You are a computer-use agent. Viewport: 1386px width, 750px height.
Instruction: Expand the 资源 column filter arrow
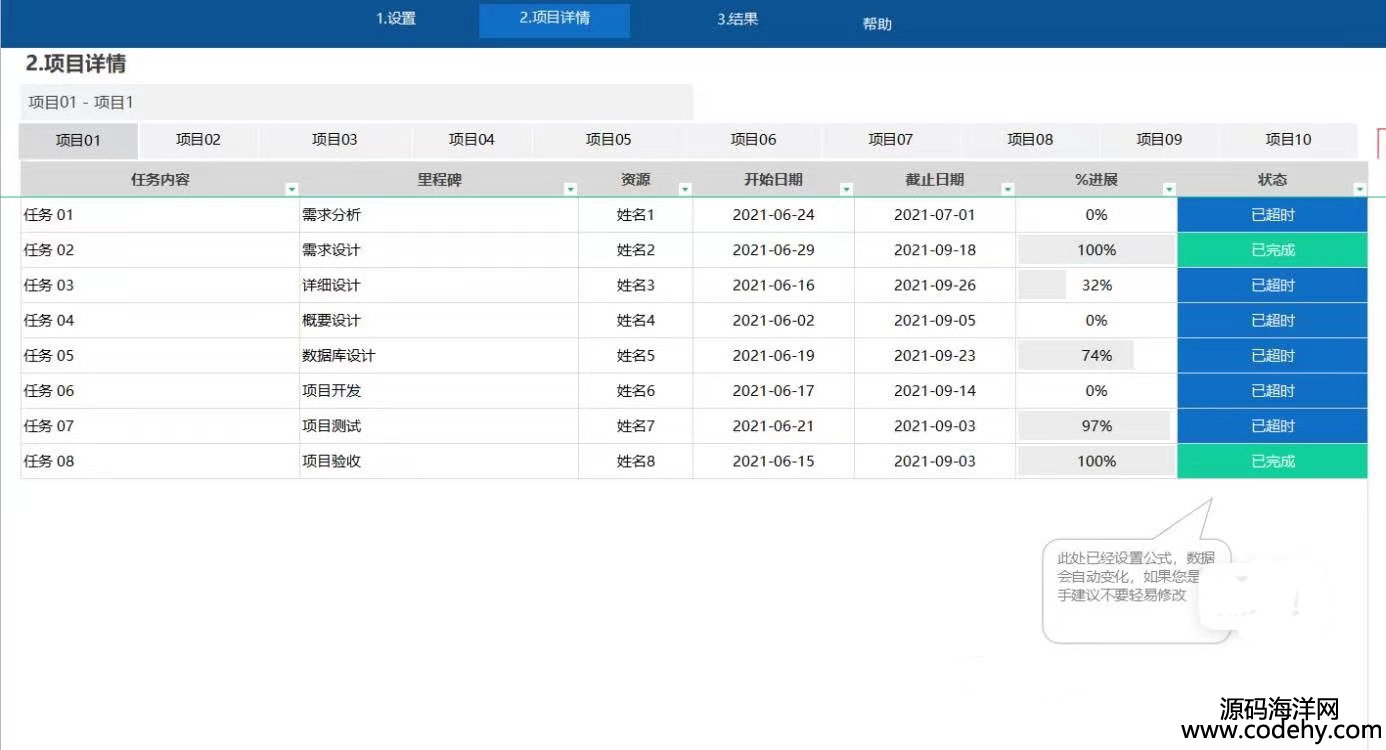685,189
